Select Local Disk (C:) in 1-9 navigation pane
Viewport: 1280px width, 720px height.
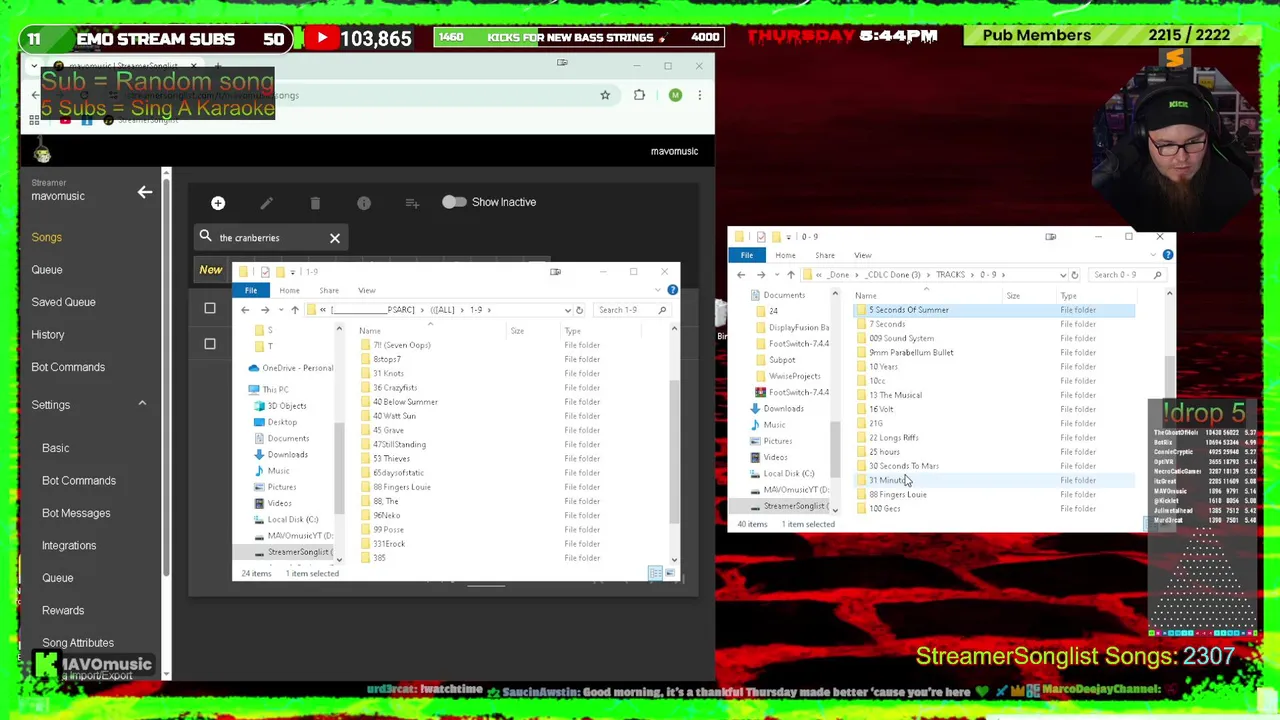[x=292, y=520]
